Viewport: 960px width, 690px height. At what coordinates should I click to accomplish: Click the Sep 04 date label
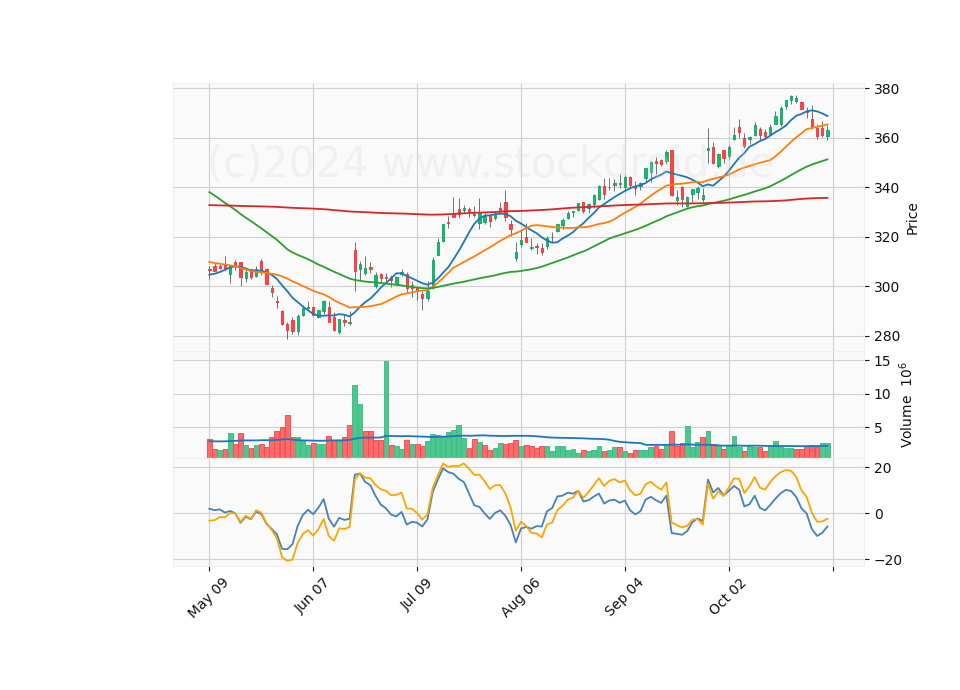(623, 597)
